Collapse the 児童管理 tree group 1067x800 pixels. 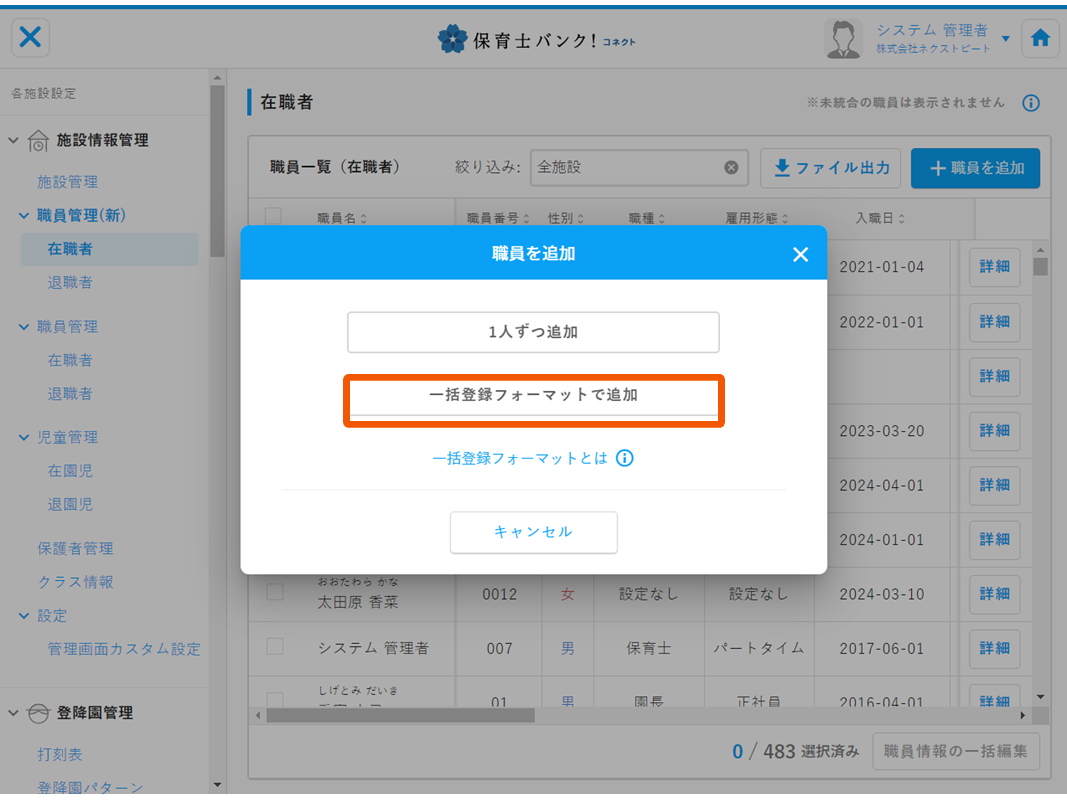click(25, 437)
